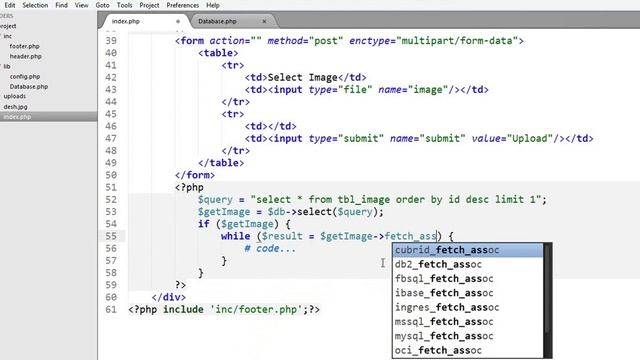Open the Help menu

(x=213, y=5)
